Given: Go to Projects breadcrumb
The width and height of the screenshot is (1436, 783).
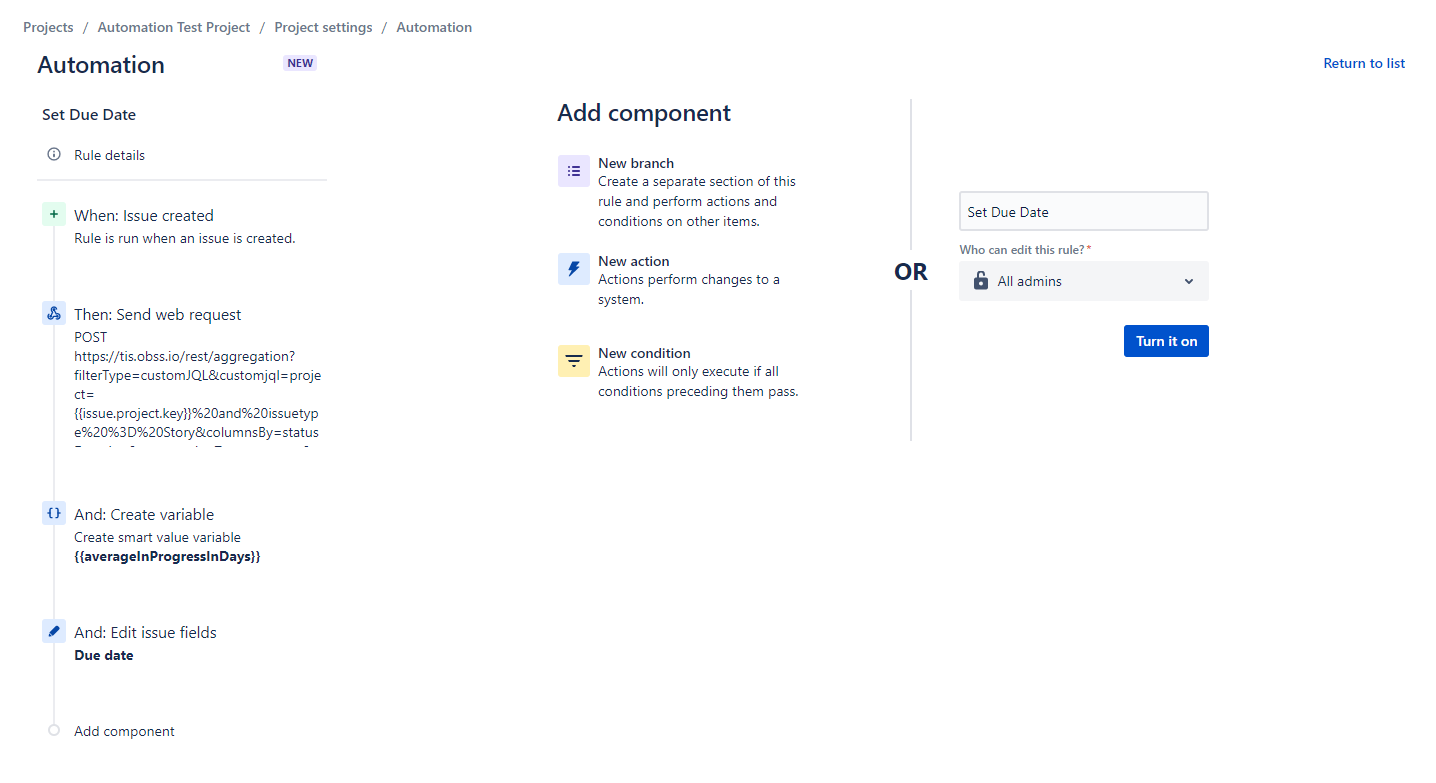Looking at the screenshot, I should tap(48, 27).
